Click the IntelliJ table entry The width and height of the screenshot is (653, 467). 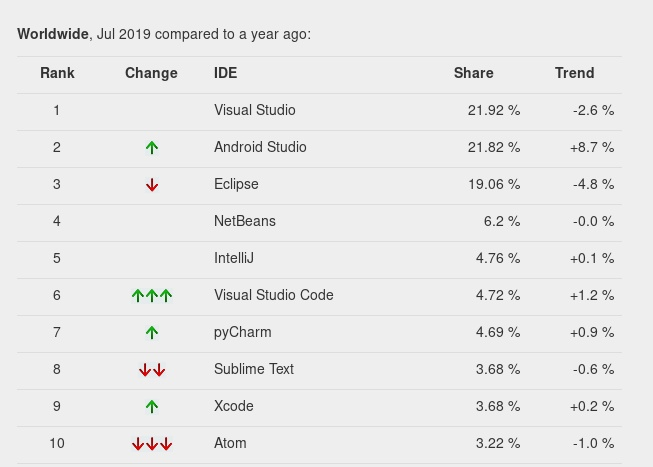point(233,258)
